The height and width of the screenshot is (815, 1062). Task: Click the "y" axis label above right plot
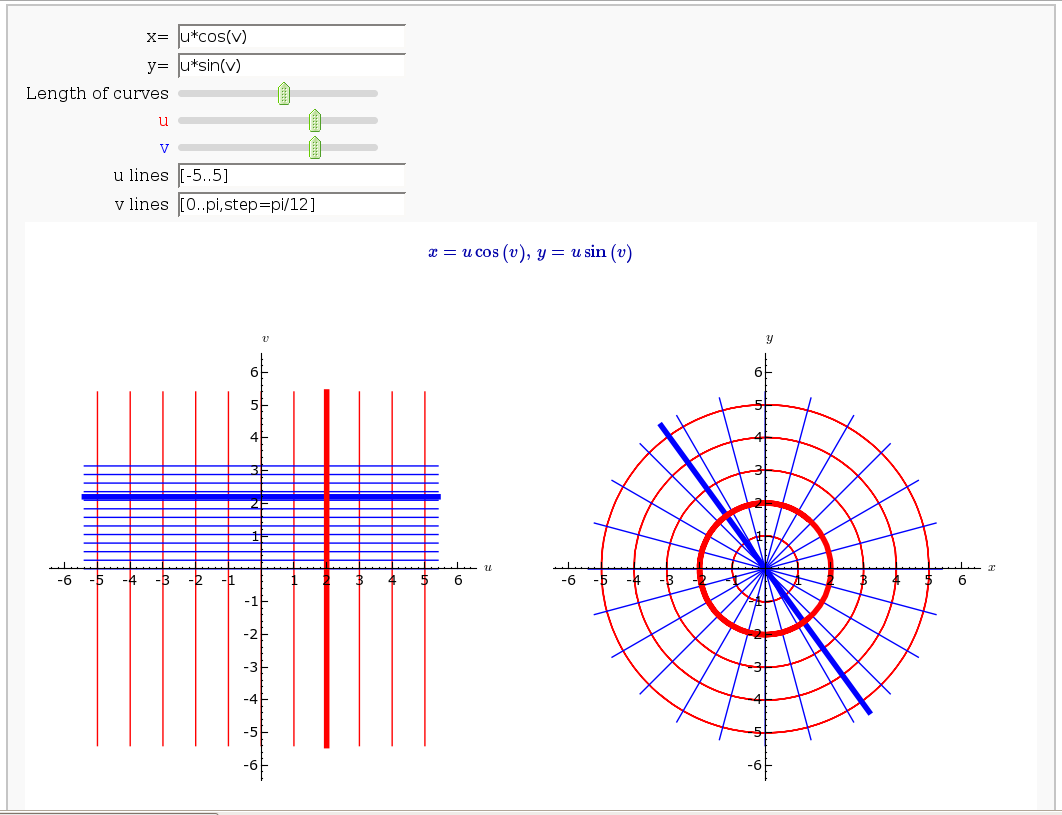(x=769, y=339)
